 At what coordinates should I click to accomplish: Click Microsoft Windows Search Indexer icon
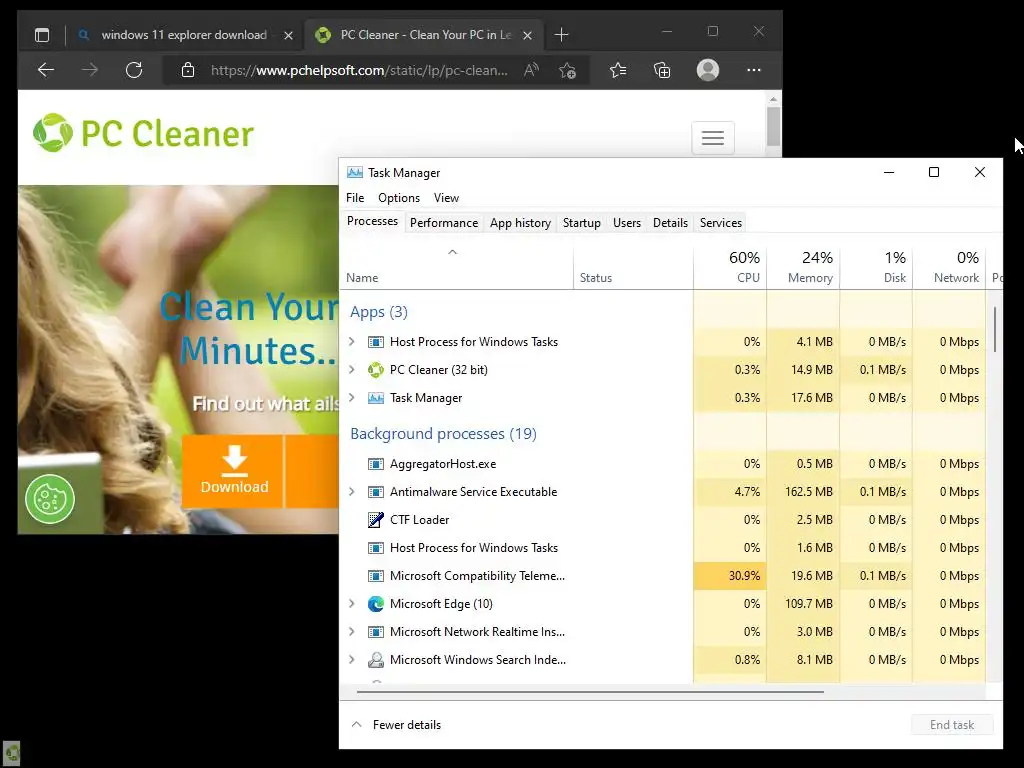(x=376, y=660)
